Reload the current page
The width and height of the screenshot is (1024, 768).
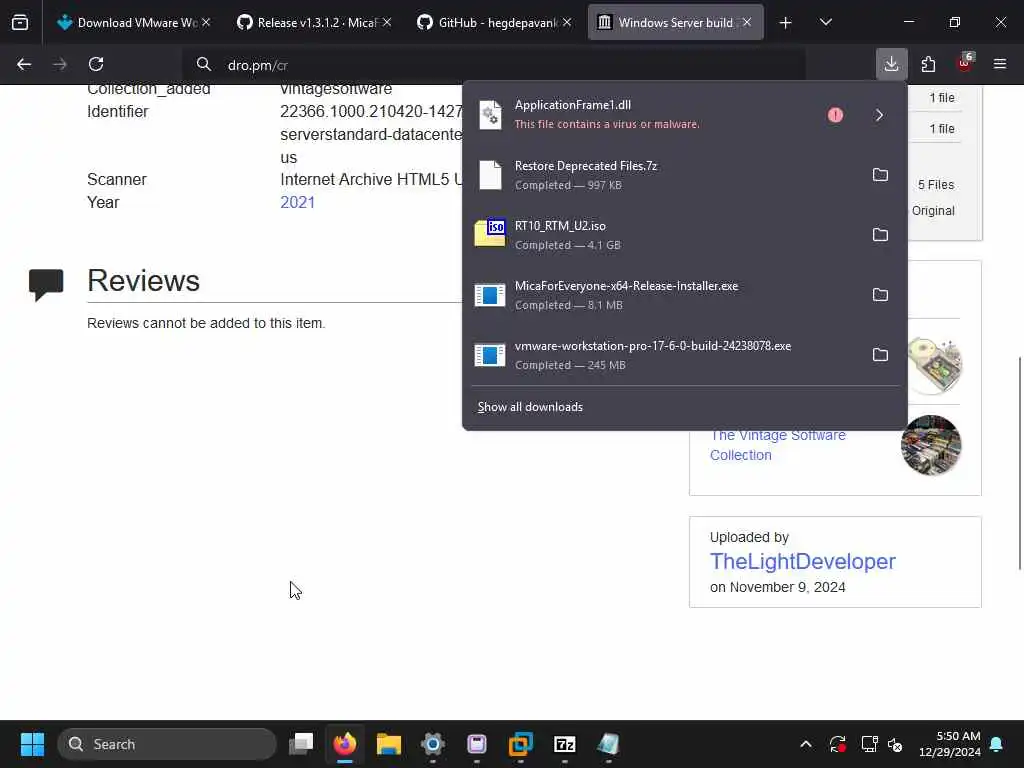(x=96, y=64)
